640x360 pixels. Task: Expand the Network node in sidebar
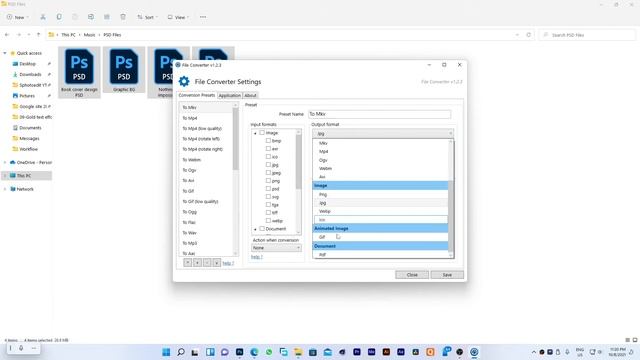coord(5,189)
